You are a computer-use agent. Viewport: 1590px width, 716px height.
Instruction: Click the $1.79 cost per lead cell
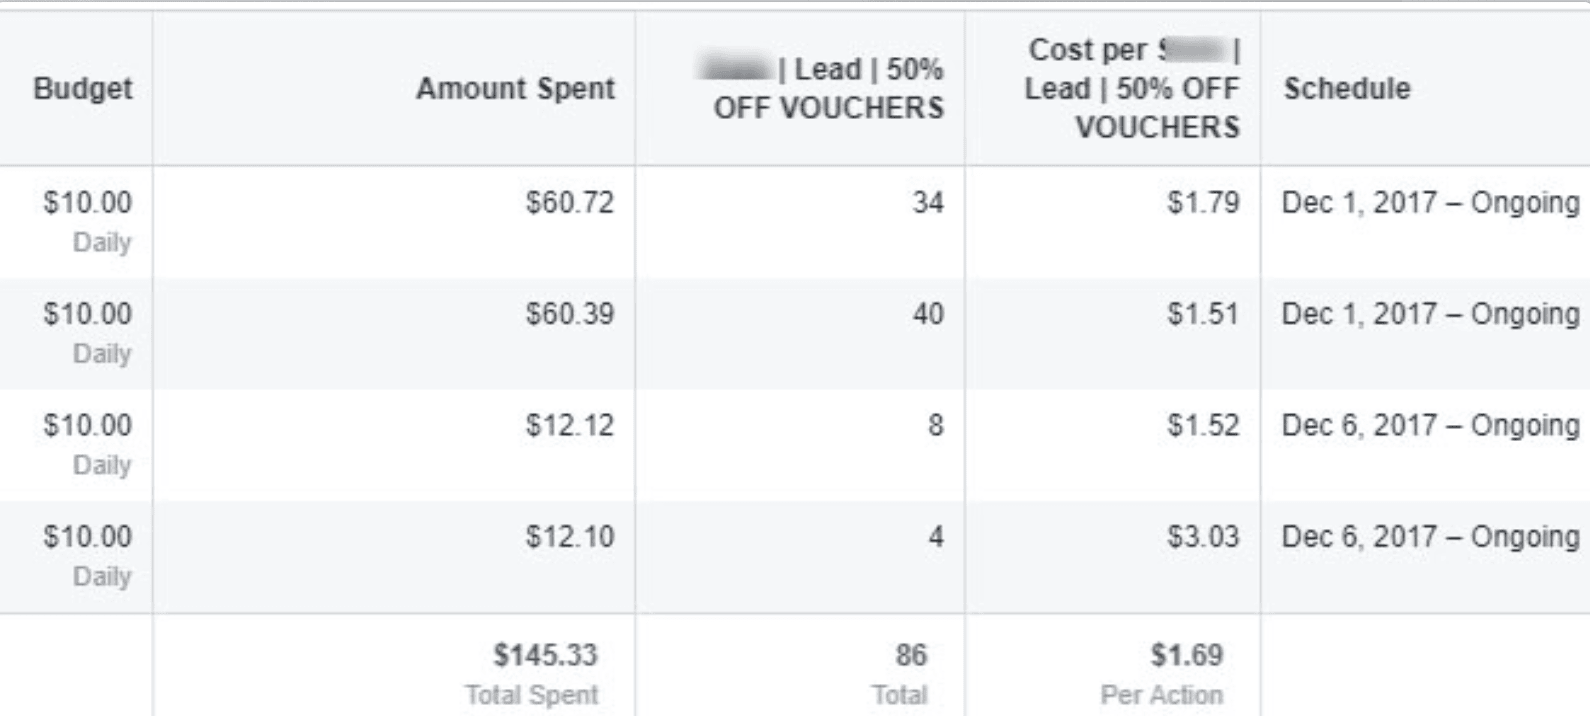1202,203
